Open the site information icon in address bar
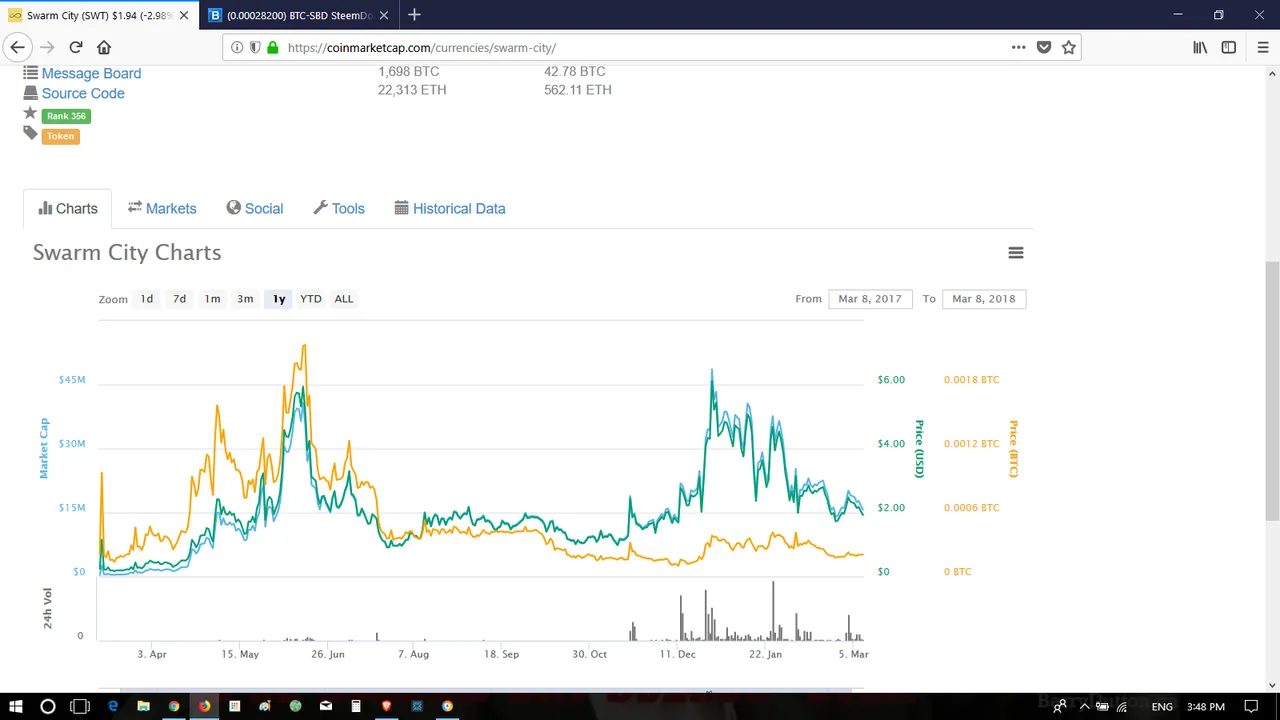This screenshot has width=1280, height=720. tap(237, 47)
